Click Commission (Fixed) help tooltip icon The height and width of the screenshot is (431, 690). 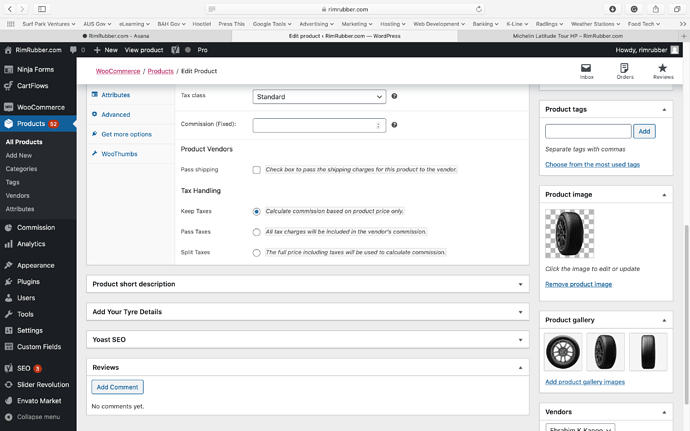click(x=394, y=125)
